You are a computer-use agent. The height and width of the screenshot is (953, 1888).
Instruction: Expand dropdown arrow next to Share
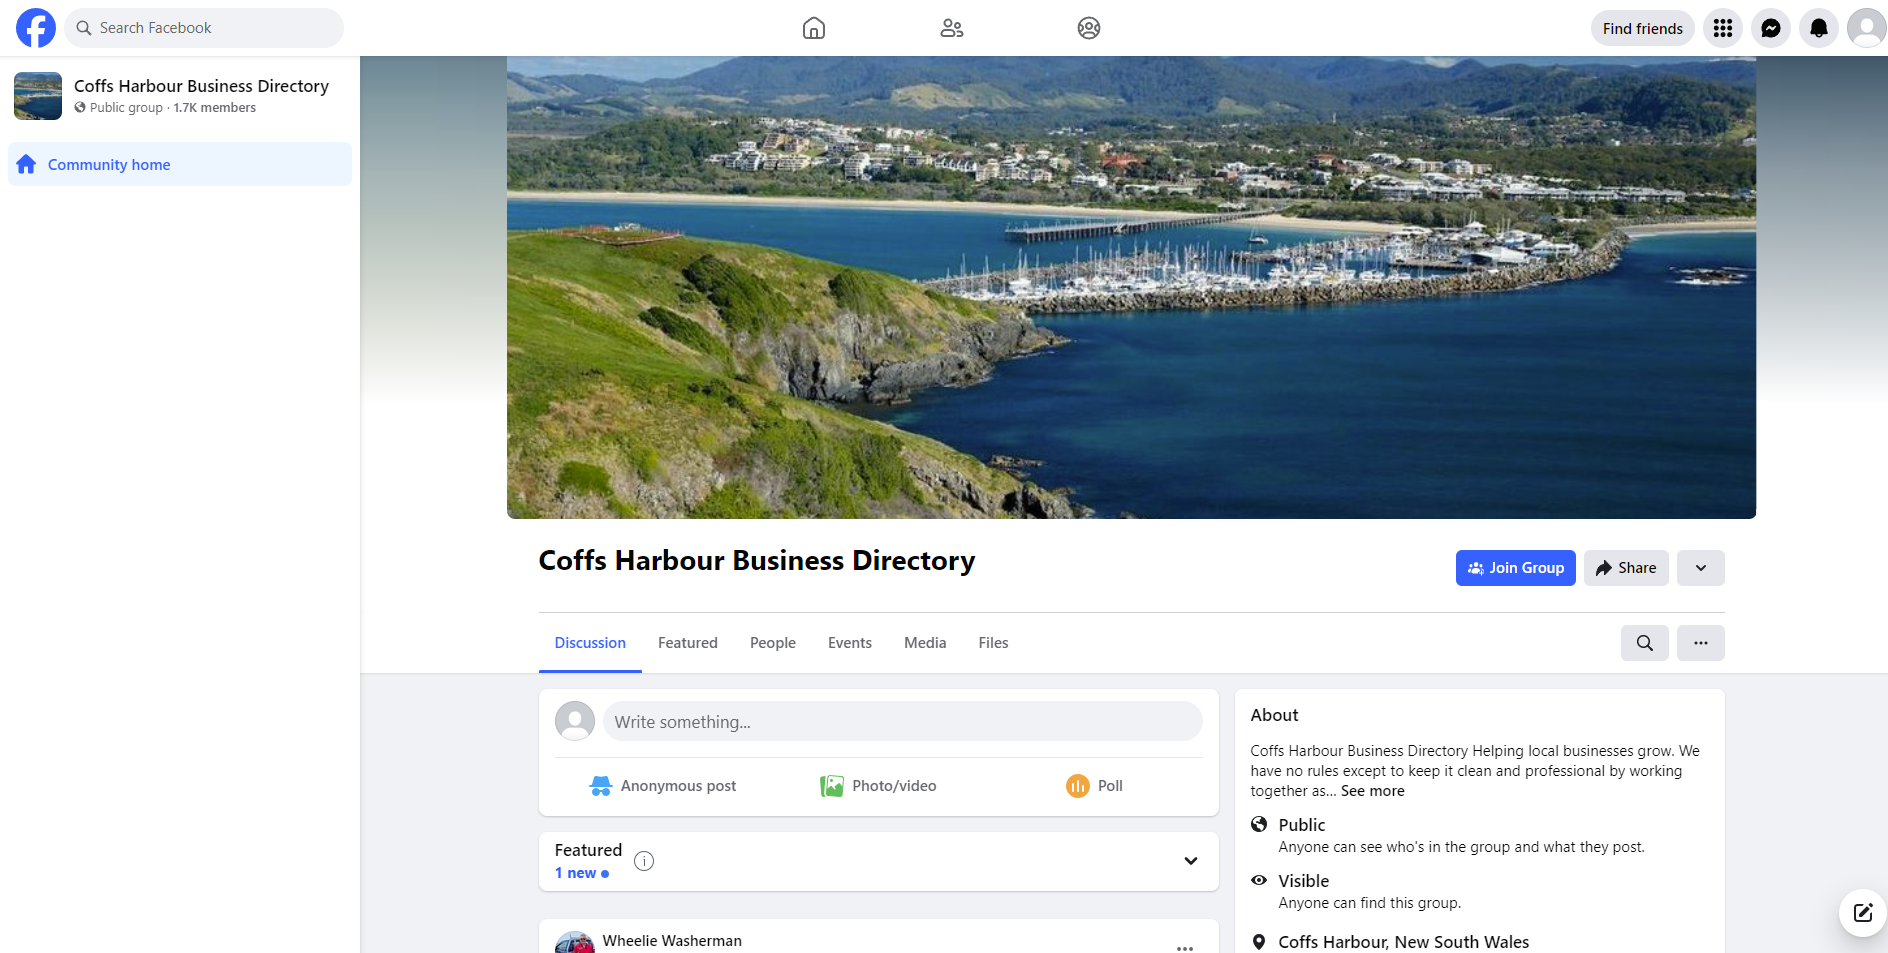point(1701,568)
